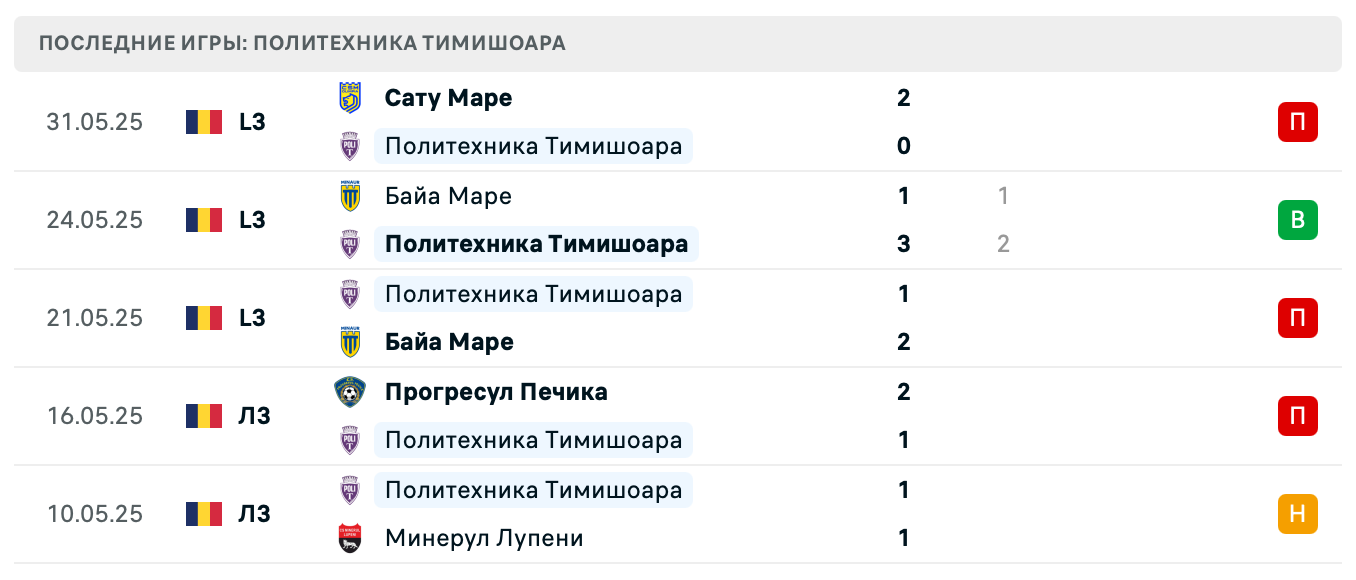Open the Байа Маре team link
The image size is (1356, 580).
447,195
